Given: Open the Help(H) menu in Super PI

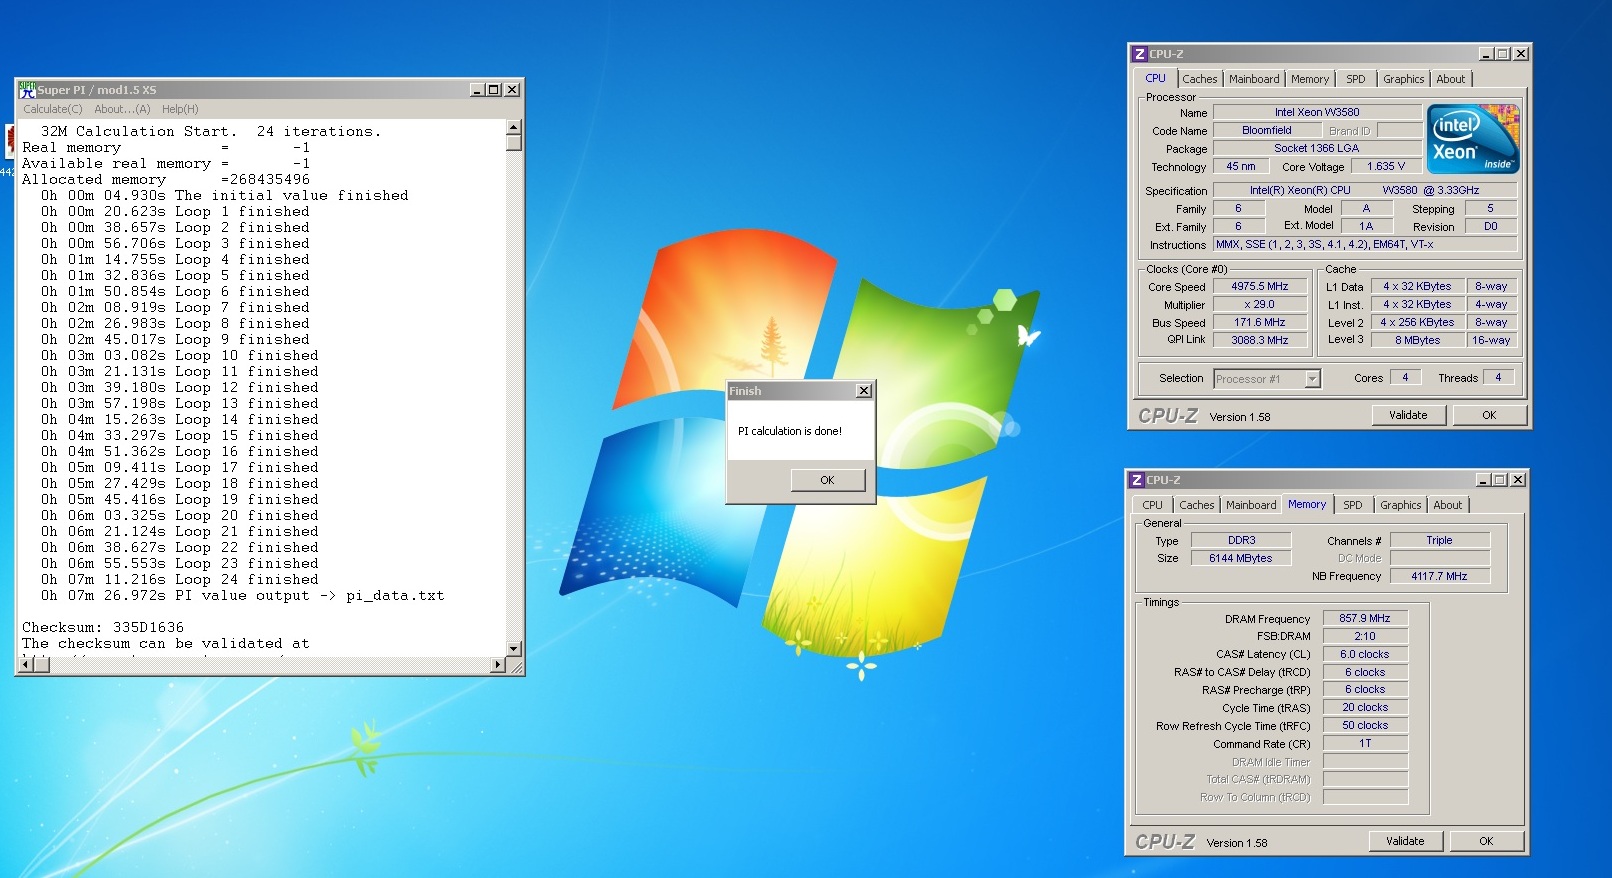Looking at the screenshot, I should (180, 109).
